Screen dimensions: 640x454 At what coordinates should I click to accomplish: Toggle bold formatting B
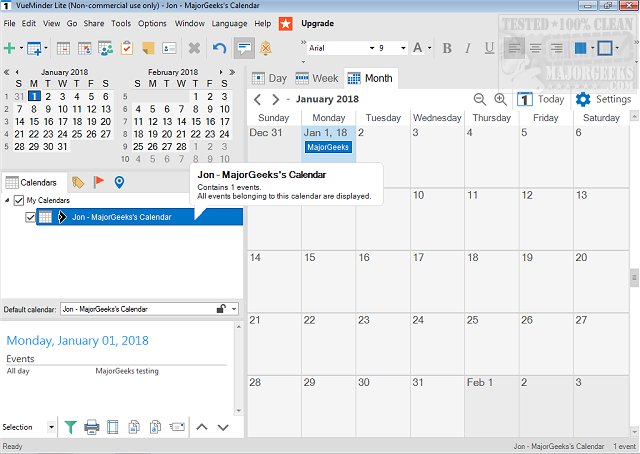pos(447,48)
